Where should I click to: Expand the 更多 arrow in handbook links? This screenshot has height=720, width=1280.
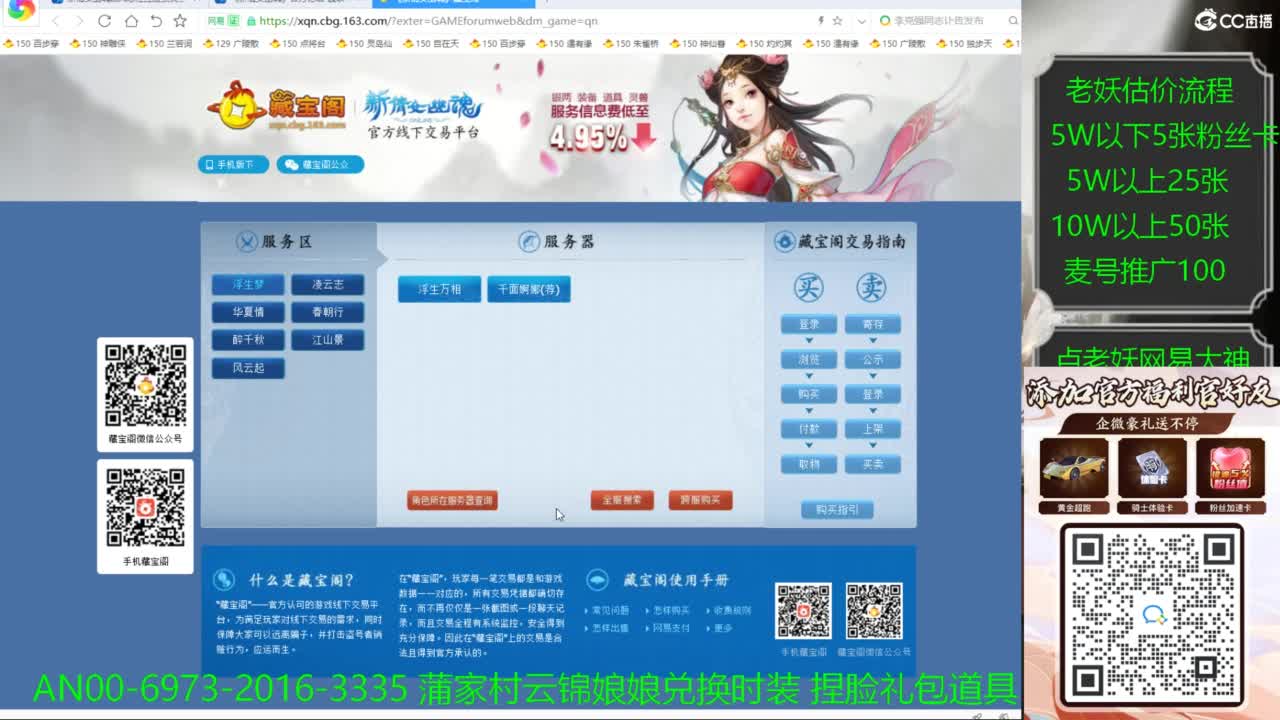point(708,629)
